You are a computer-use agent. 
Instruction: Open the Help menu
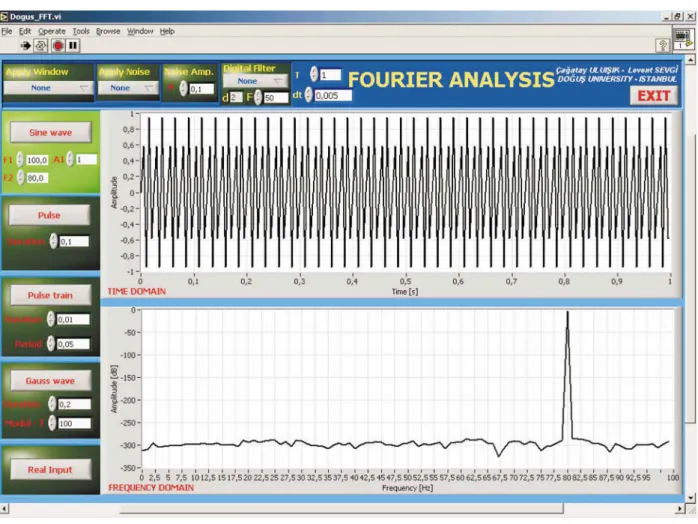point(167,31)
